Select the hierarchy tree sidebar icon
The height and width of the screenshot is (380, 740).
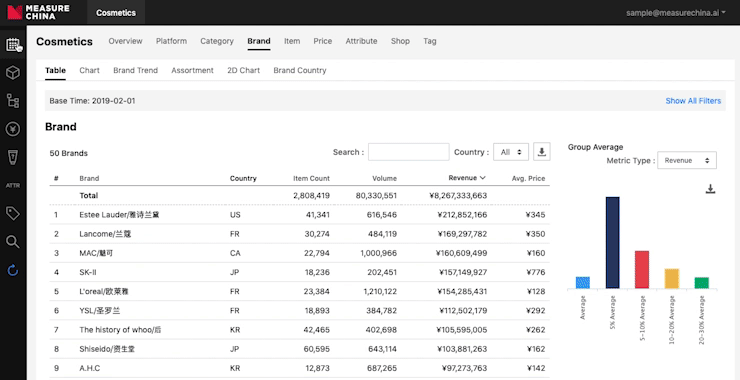pos(13,101)
